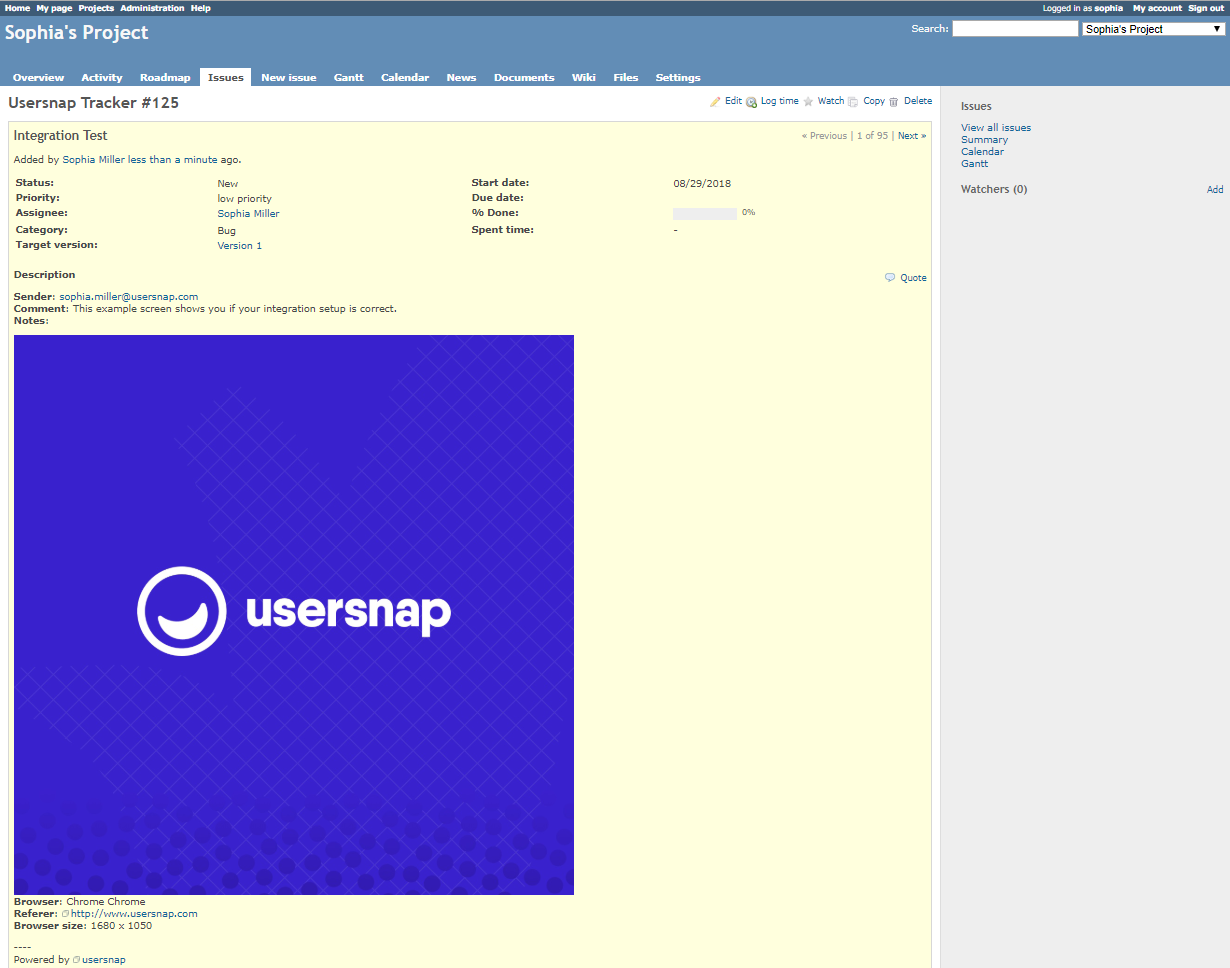Click Add next to Watchers
This screenshot has height=968, width=1230.
click(x=1215, y=190)
